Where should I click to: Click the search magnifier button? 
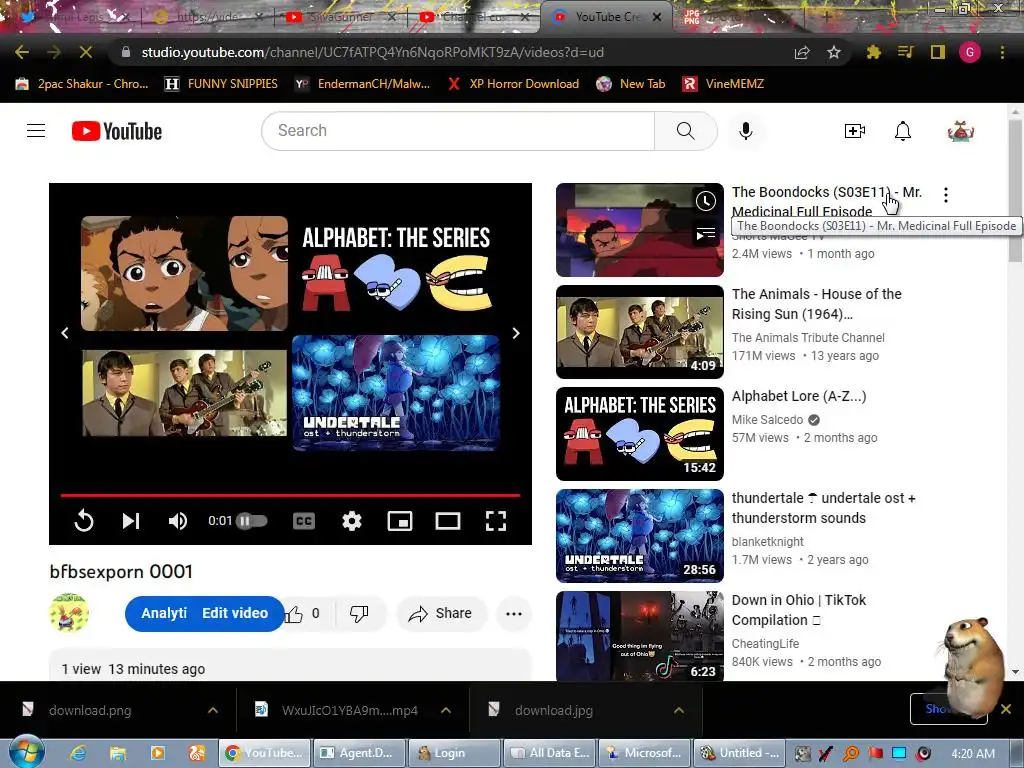click(x=686, y=131)
